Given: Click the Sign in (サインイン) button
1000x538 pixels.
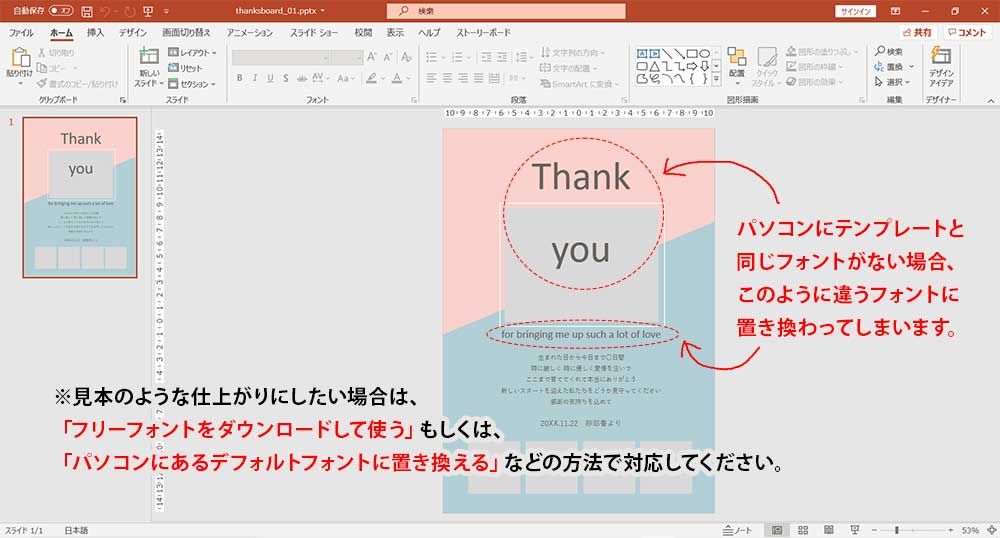Looking at the screenshot, I should (x=854, y=11).
